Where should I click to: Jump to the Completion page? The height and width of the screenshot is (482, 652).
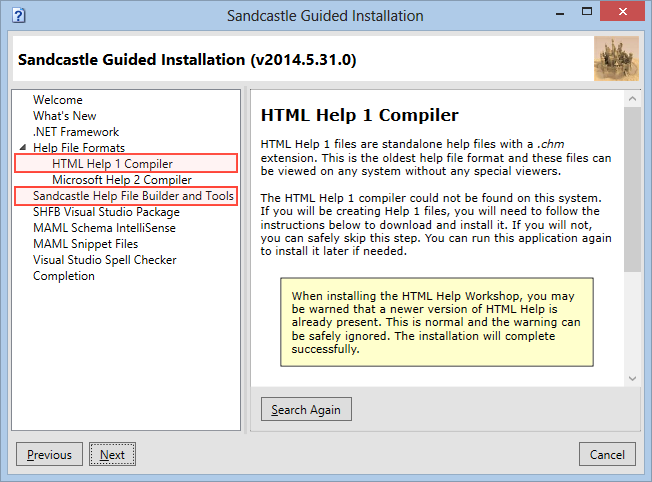click(x=64, y=276)
